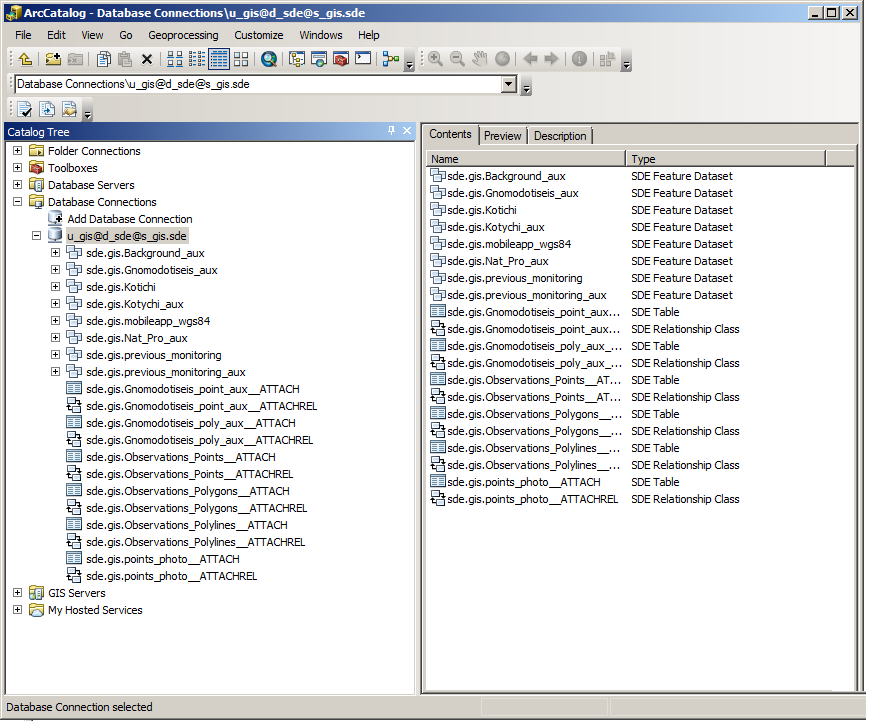Open the Windows menu
Screen dimensions: 870x721
[x=321, y=35]
